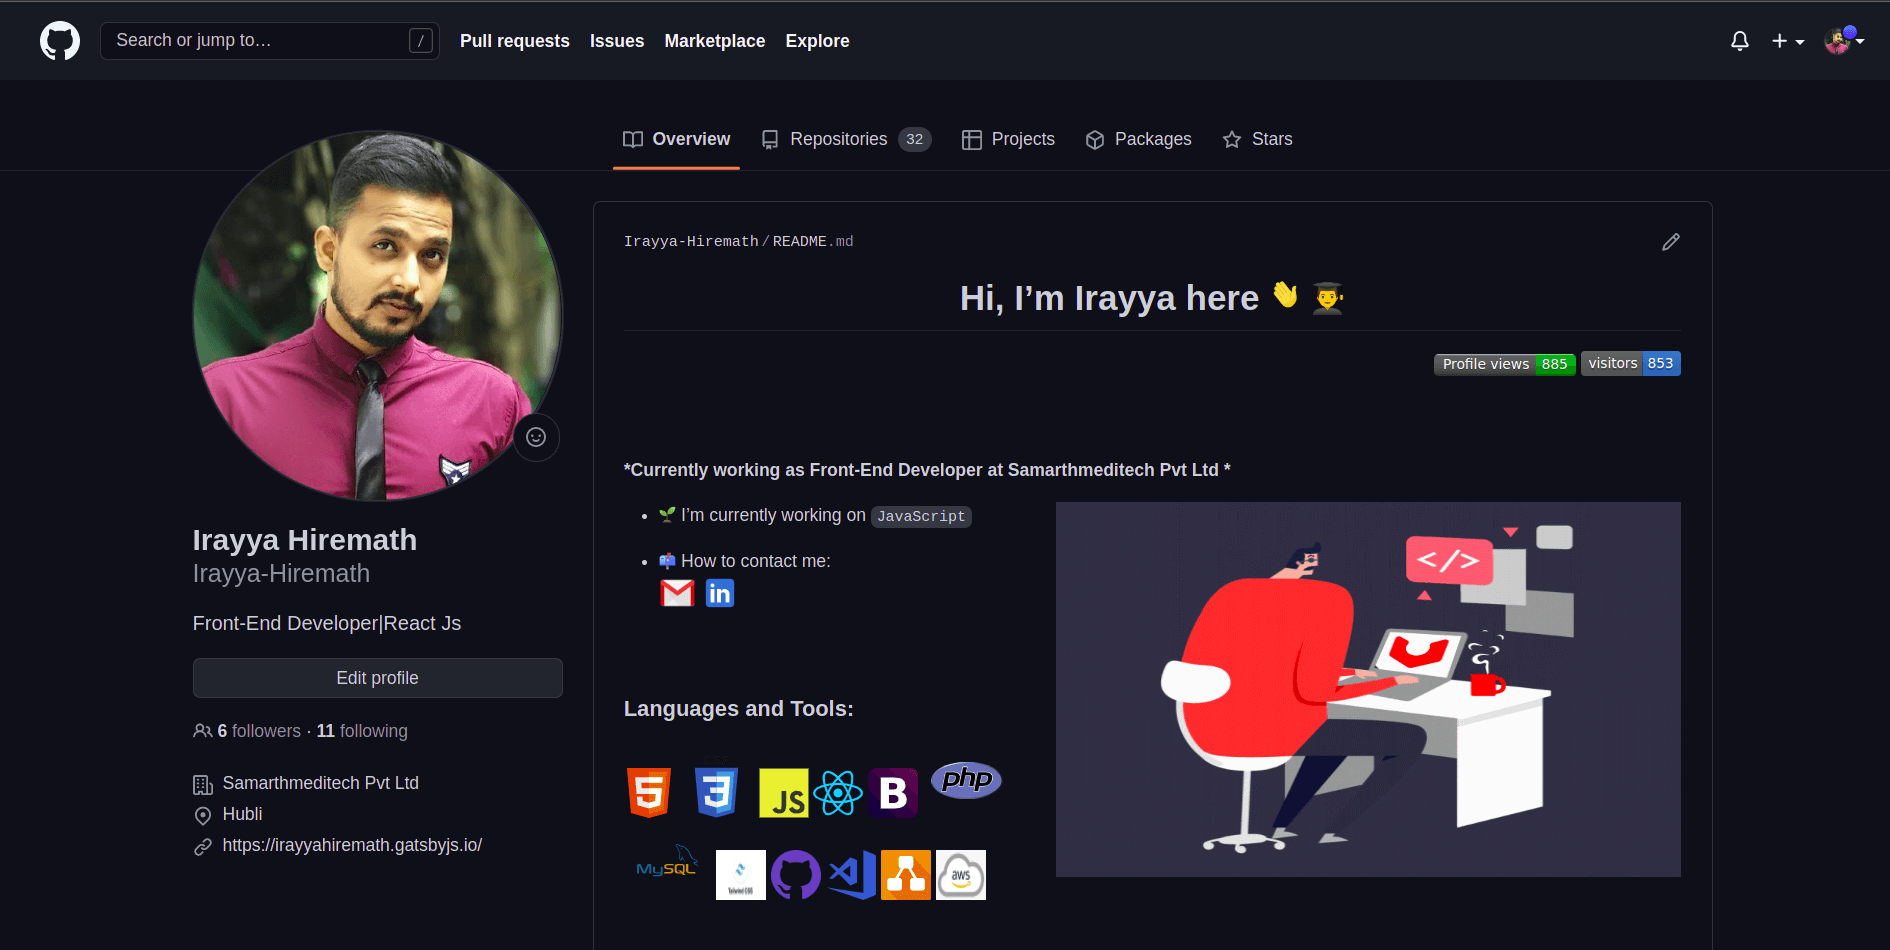Focus the Search or jump to field

tap(270, 41)
